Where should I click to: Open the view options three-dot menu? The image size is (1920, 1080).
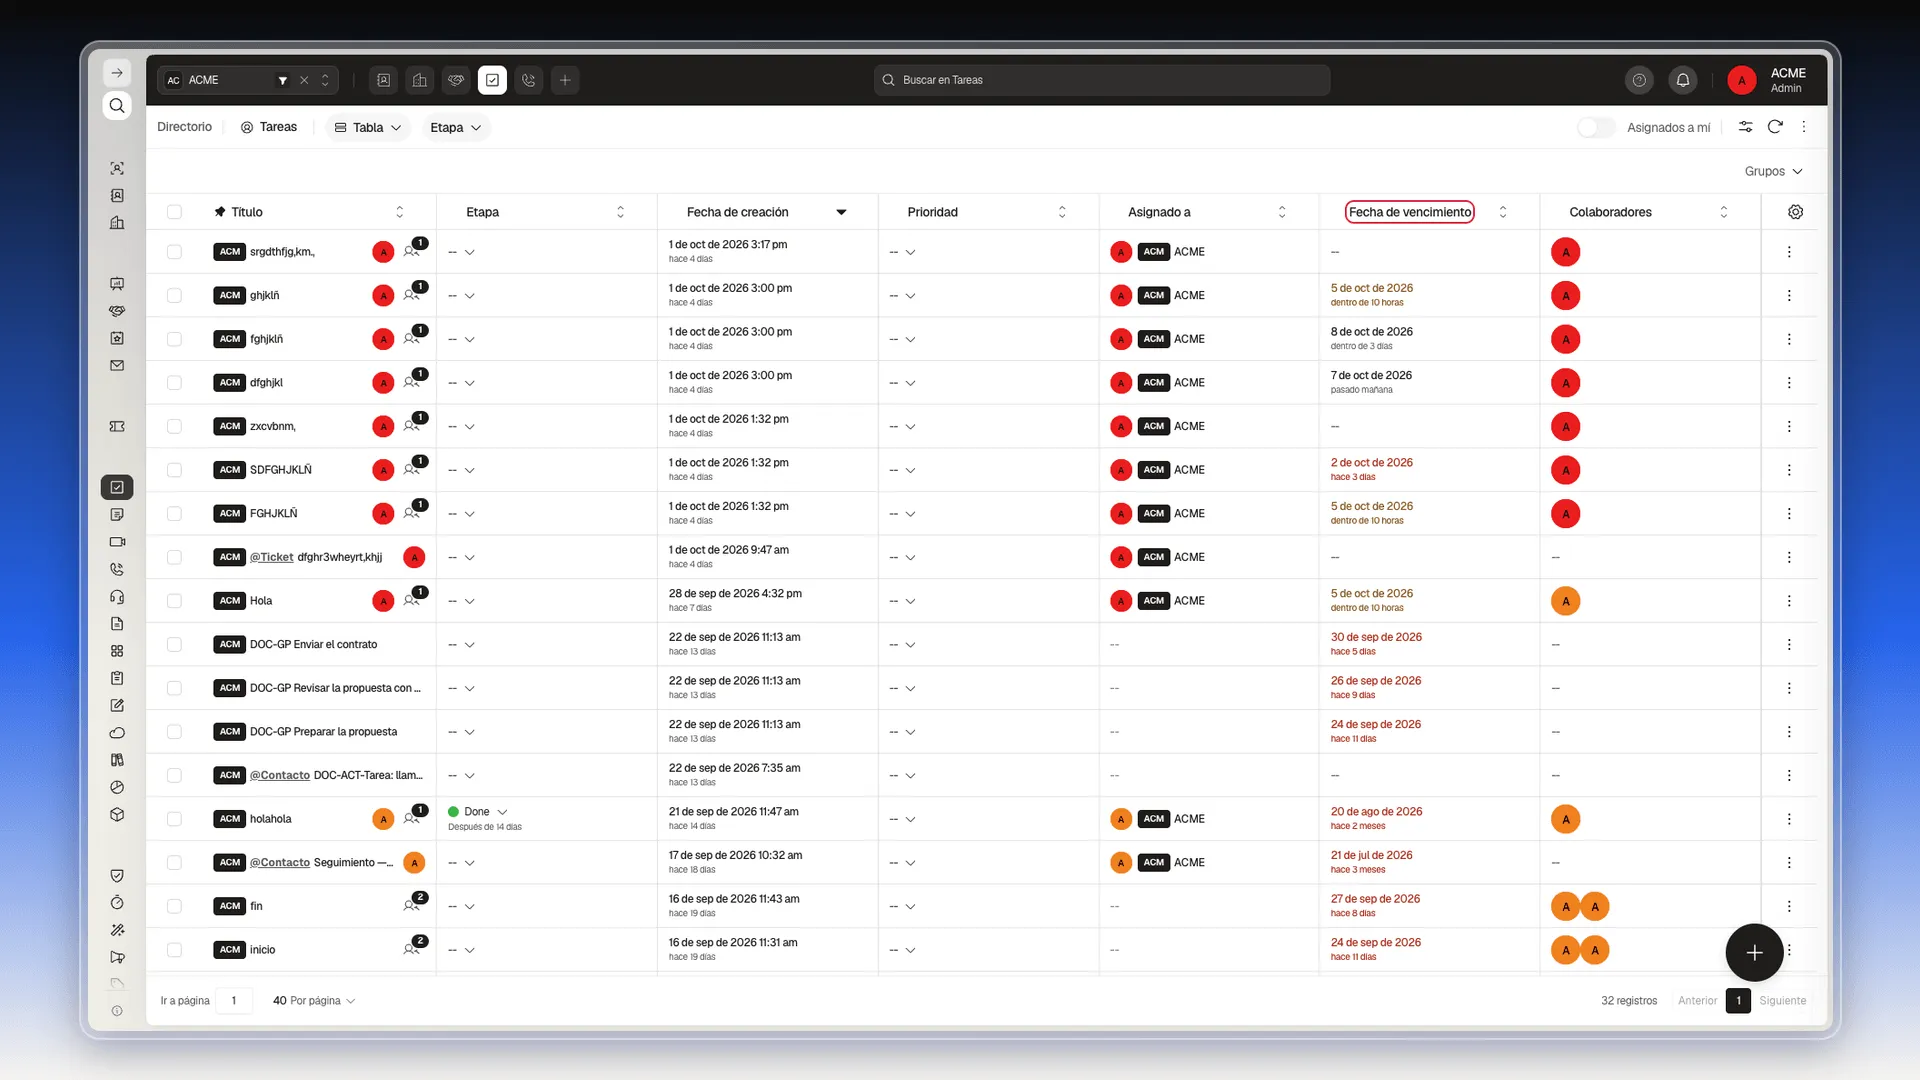tap(1804, 127)
